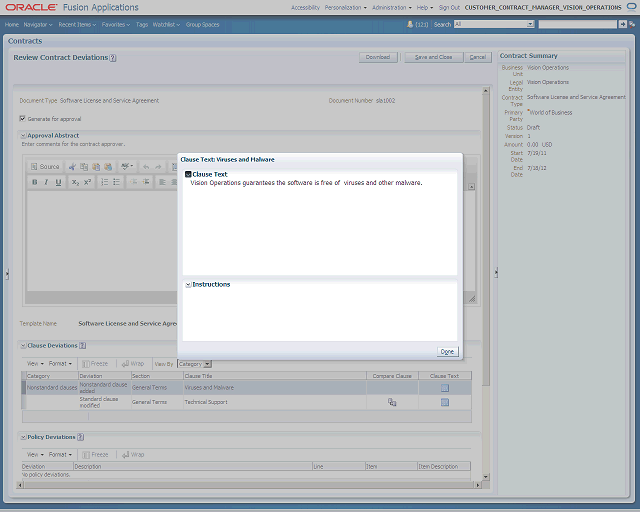Click Freeze in the Policy Deviations toolbar
The width and height of the screenshot is (640, 512).
[96, 454]
